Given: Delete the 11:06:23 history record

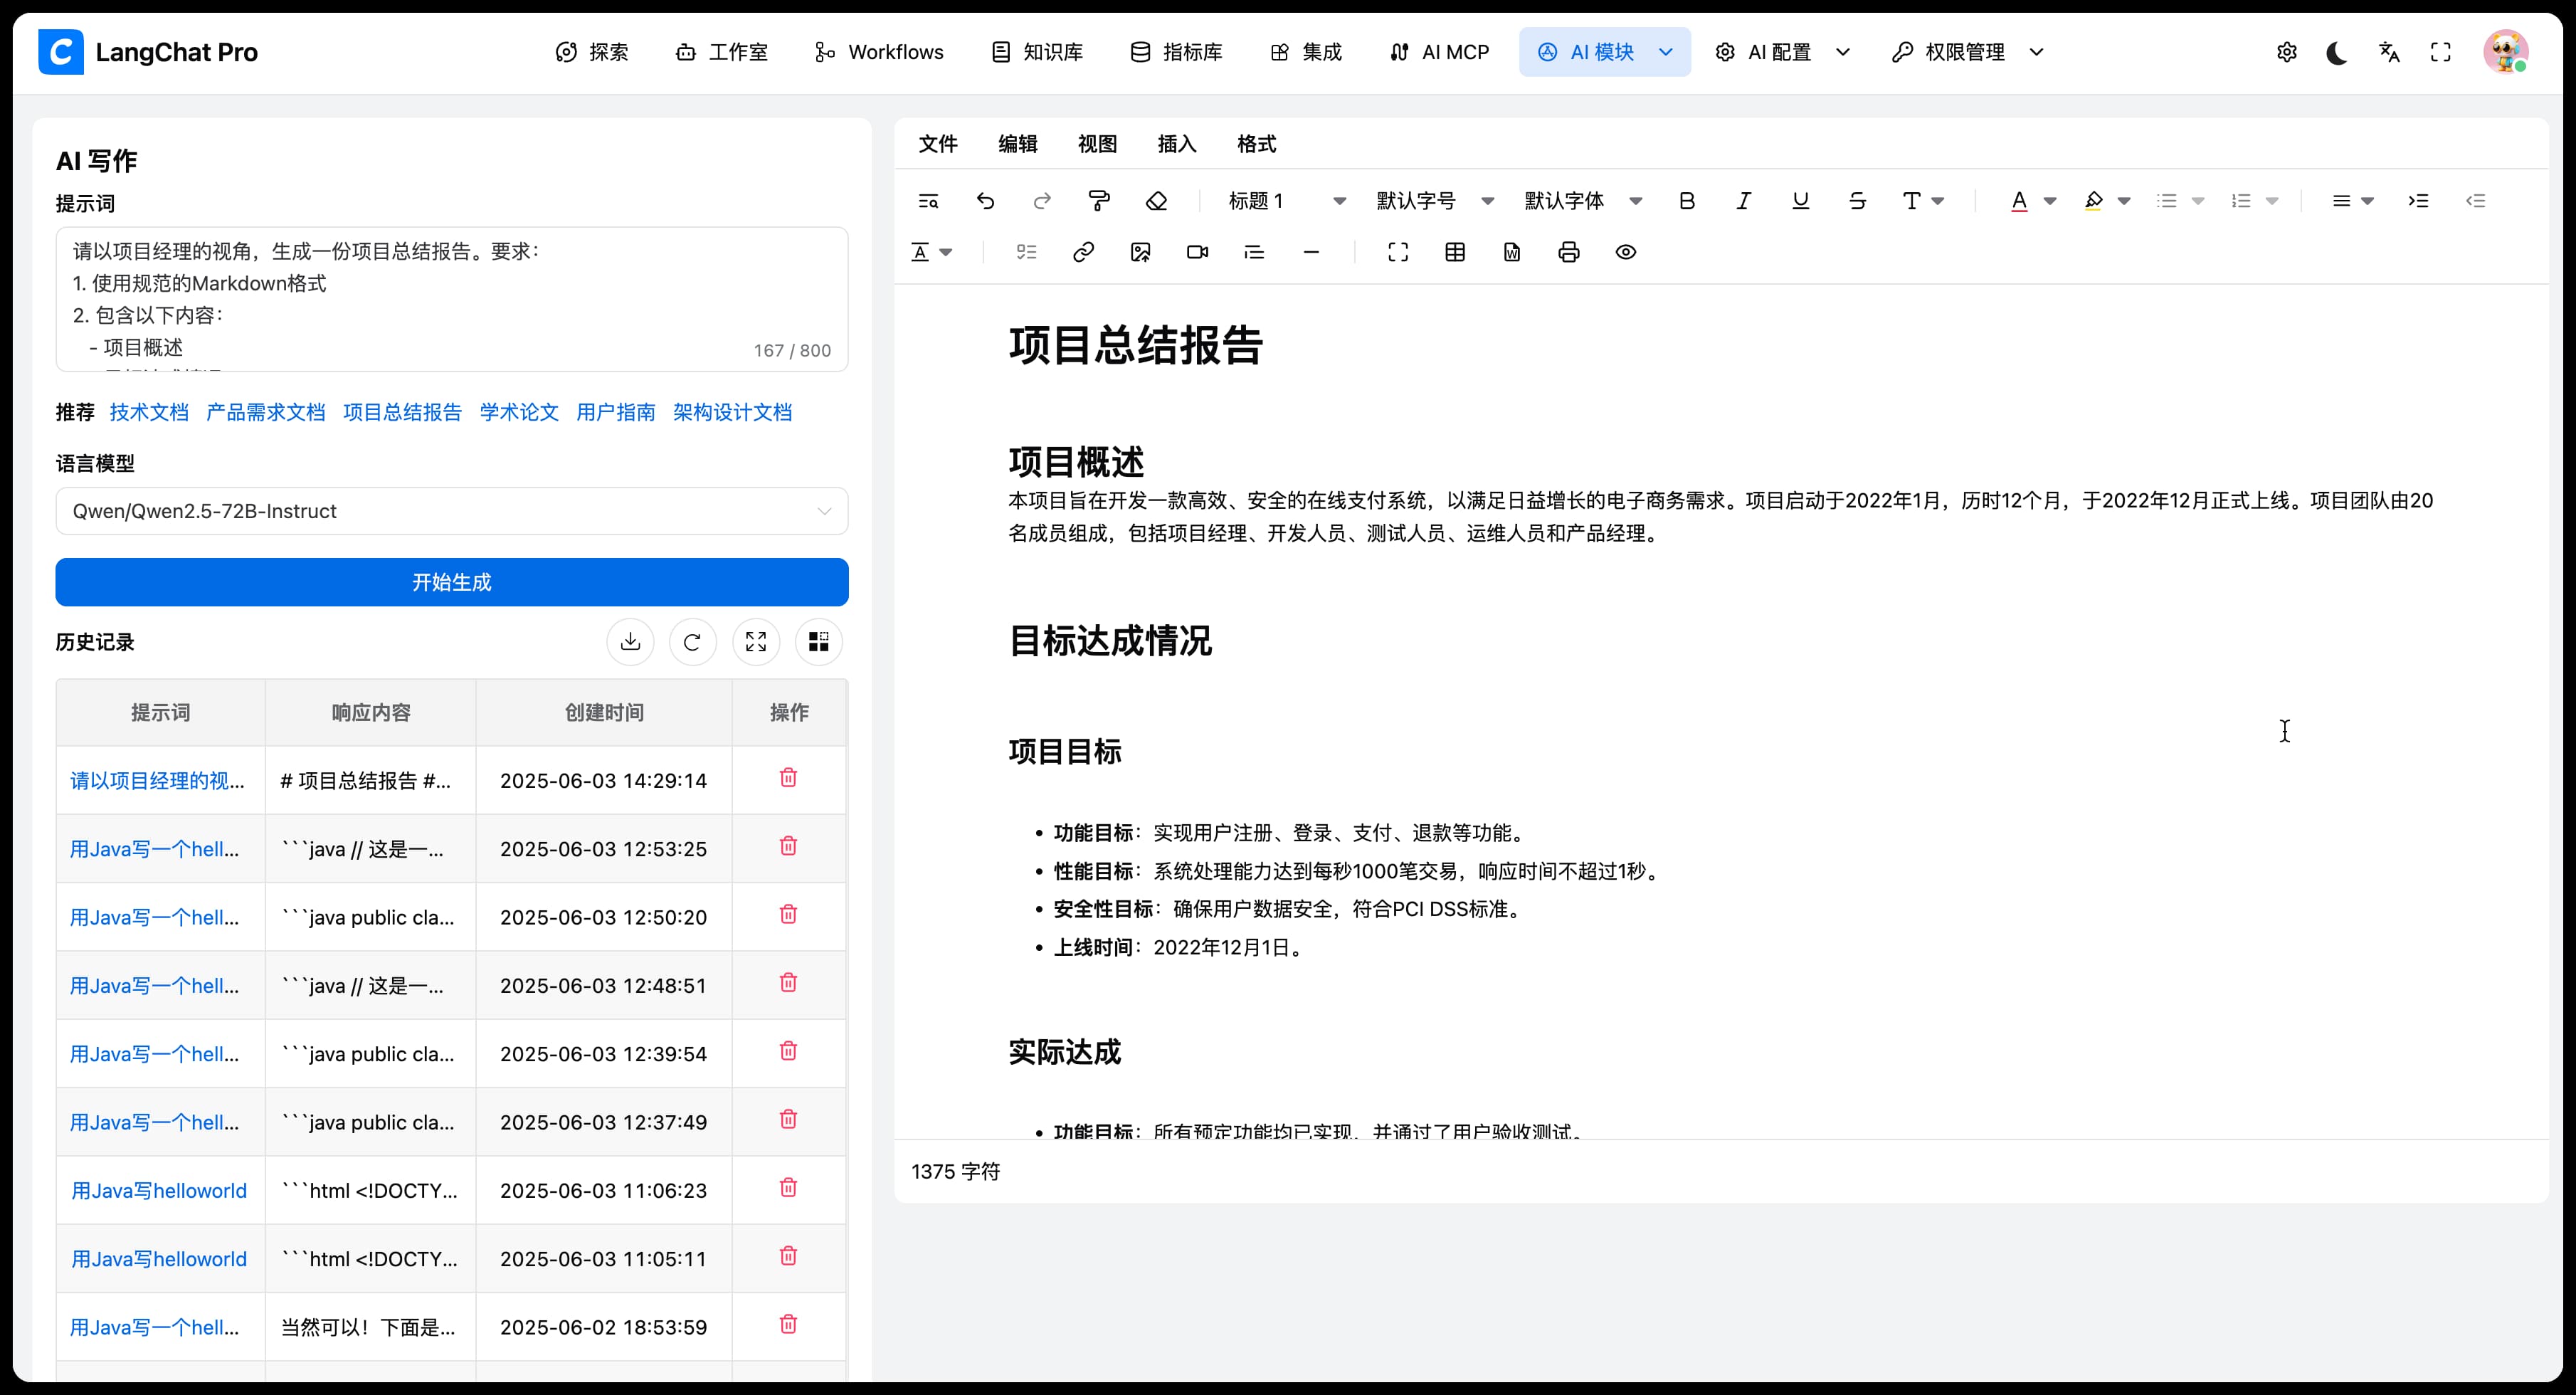Looking at the screenshot, I should pos(788,1188).
